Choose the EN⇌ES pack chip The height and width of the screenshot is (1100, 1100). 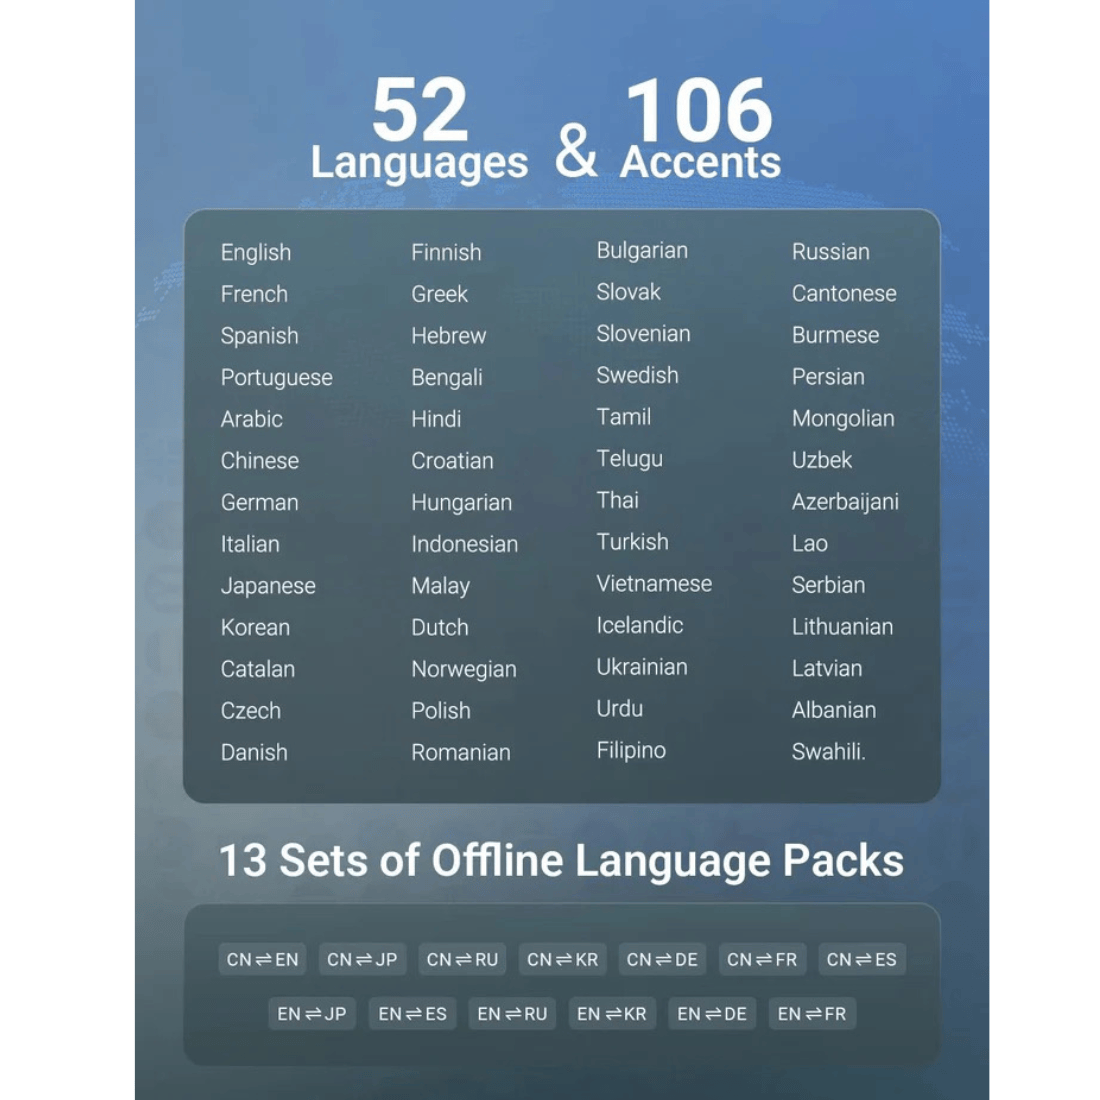(x=412, y=1014)
